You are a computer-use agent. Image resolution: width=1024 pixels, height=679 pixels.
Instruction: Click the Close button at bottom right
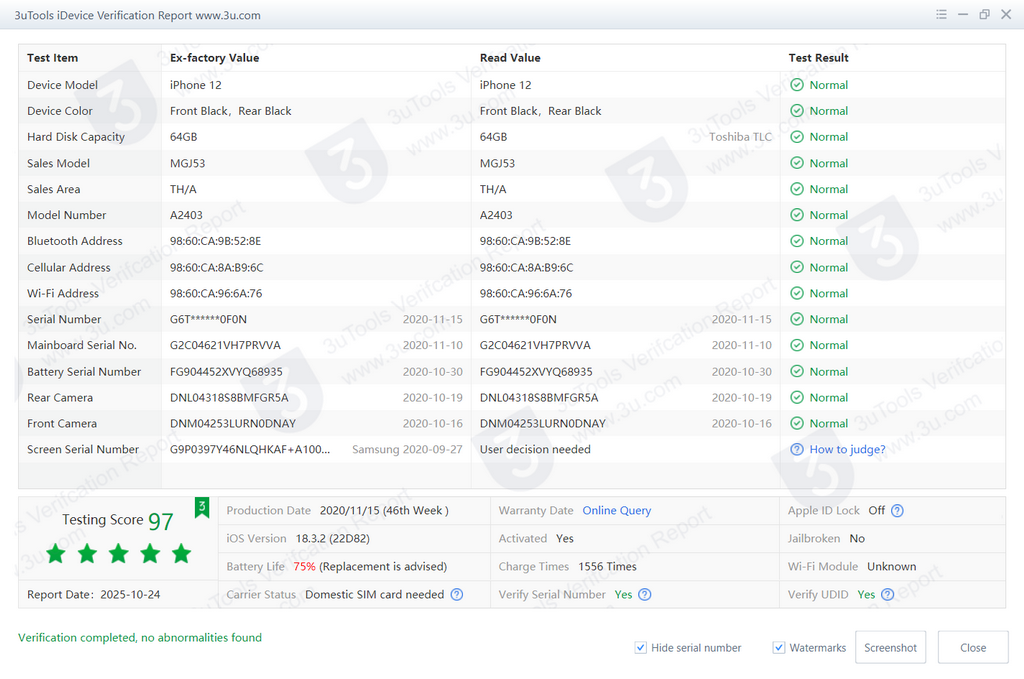[x=973, y=648]
